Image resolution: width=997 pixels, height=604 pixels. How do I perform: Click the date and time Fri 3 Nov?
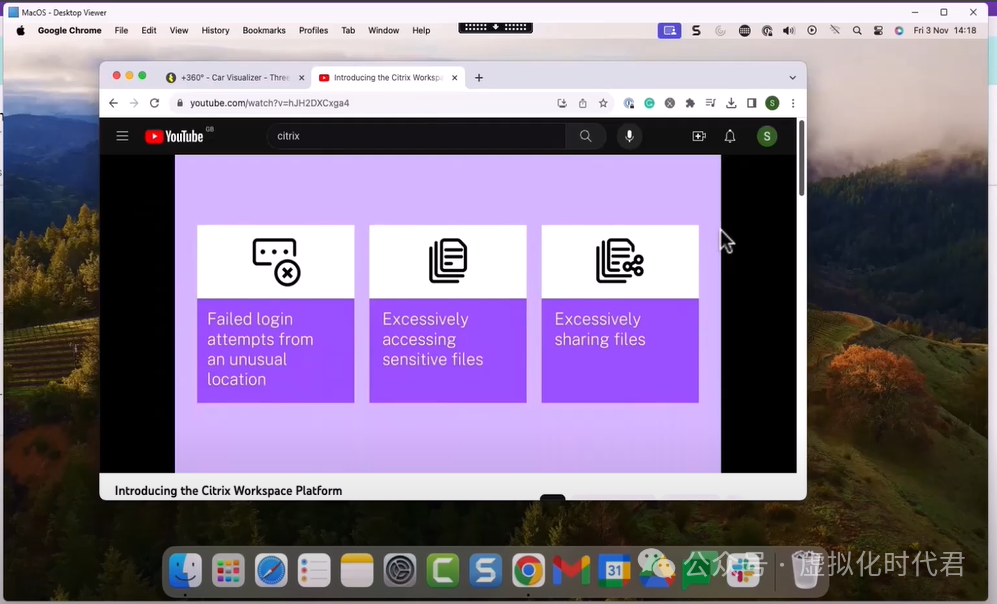click(x=944, y=31)
